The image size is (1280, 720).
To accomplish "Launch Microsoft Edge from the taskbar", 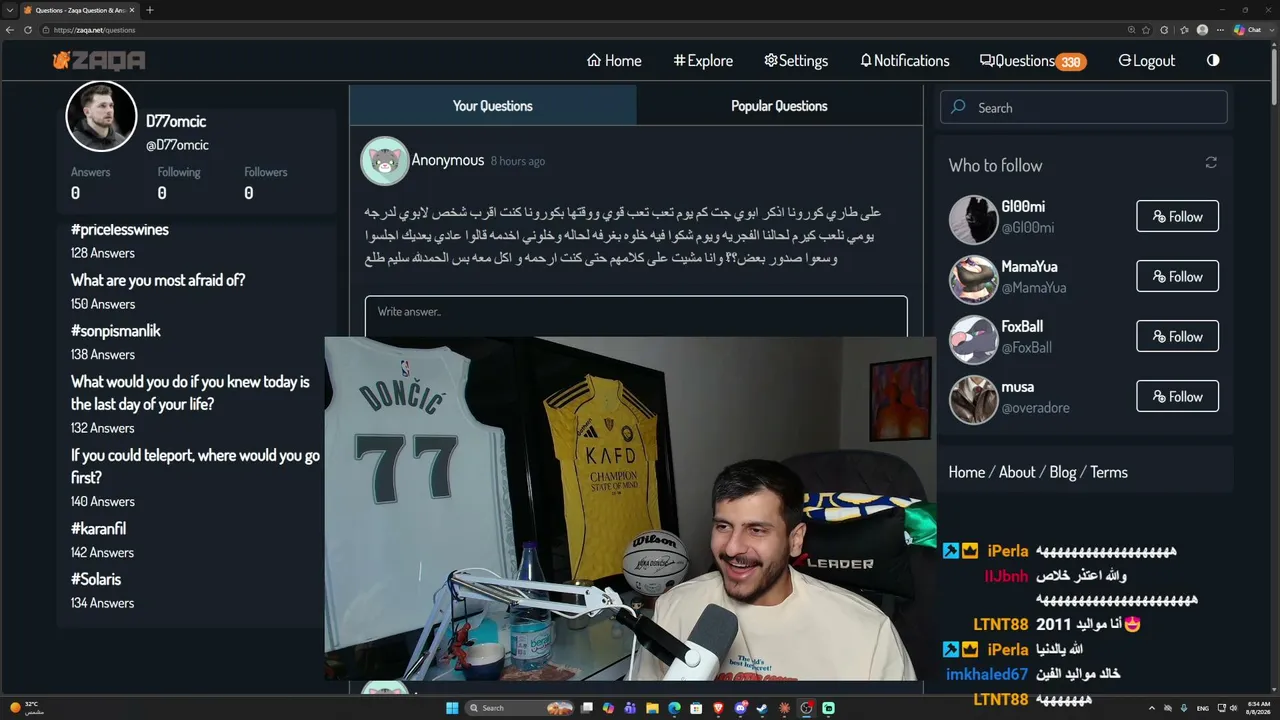I will tap(674, 708).
